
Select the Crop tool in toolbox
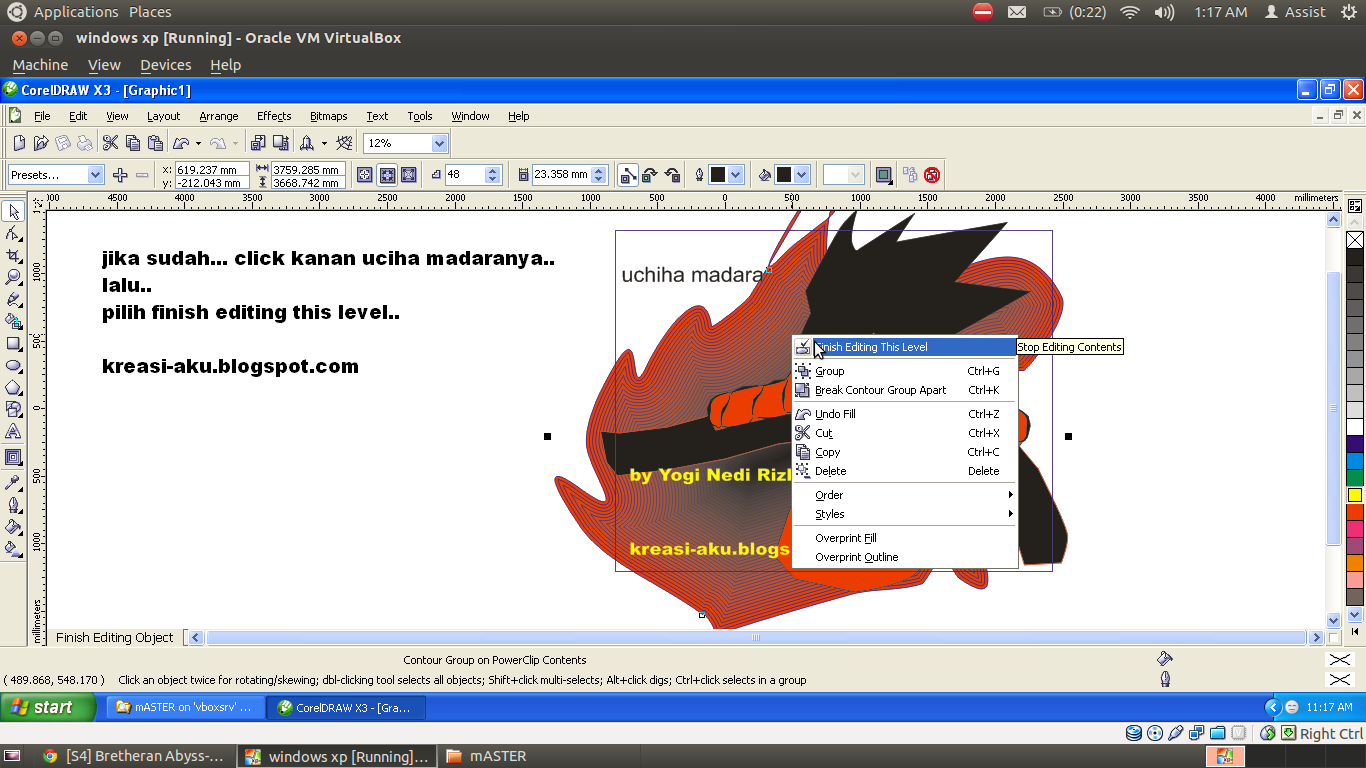(14, 255)
